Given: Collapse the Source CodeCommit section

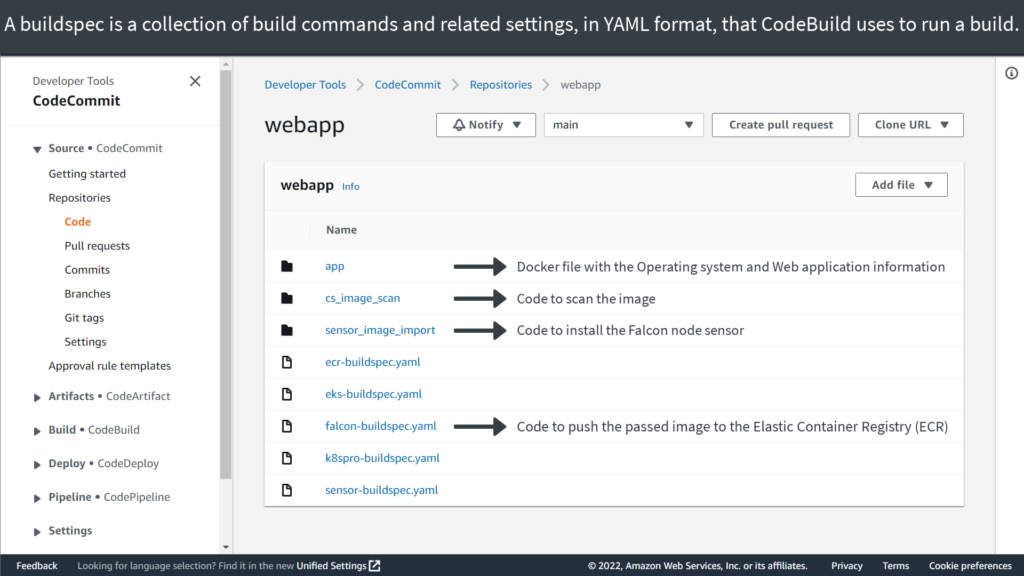Looking at the screenshot, I should point(37,149).
